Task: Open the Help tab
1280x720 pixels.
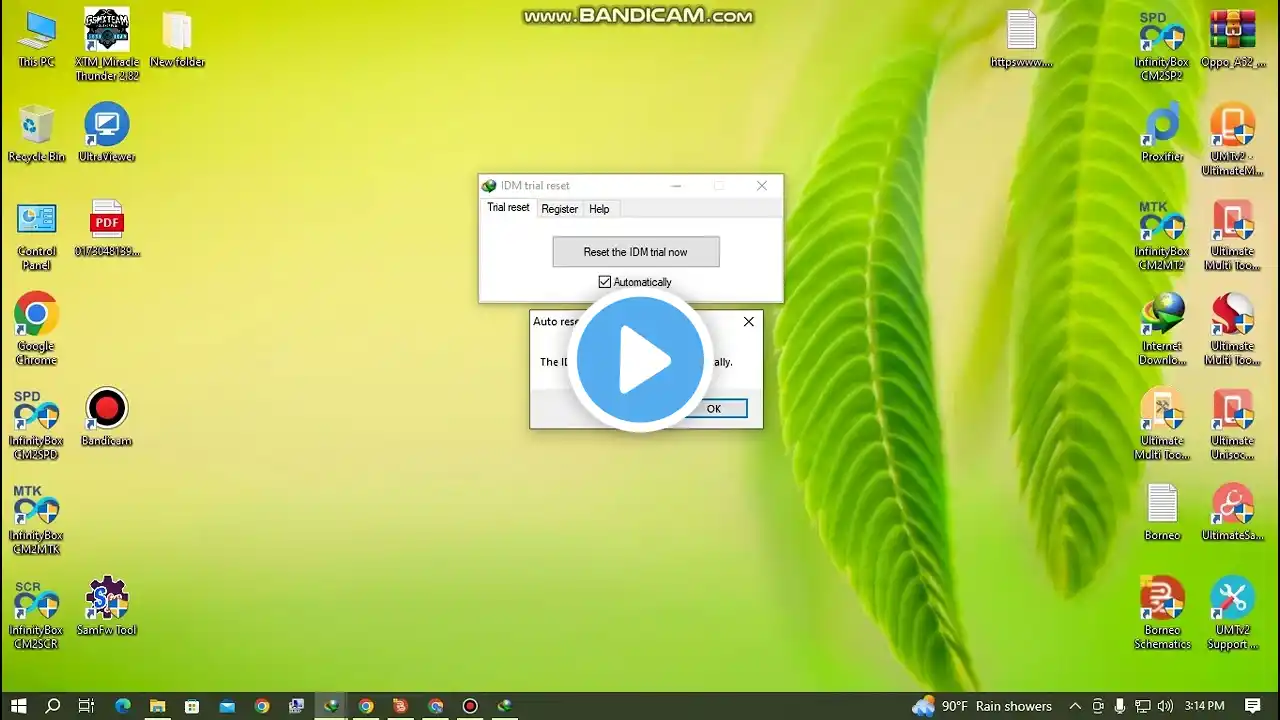Action: [599, 209]
